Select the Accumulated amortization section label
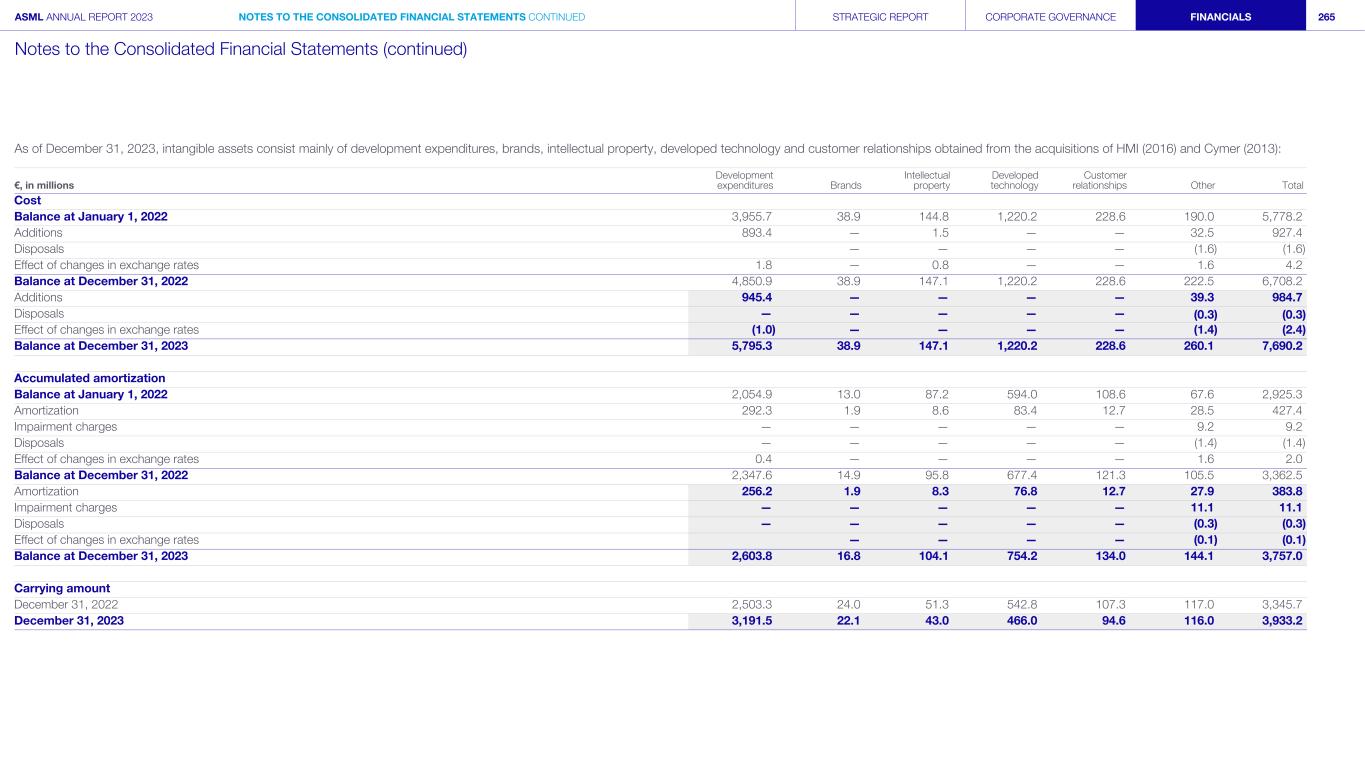This screenshot has width=1365, height=769. coord(89,378)
